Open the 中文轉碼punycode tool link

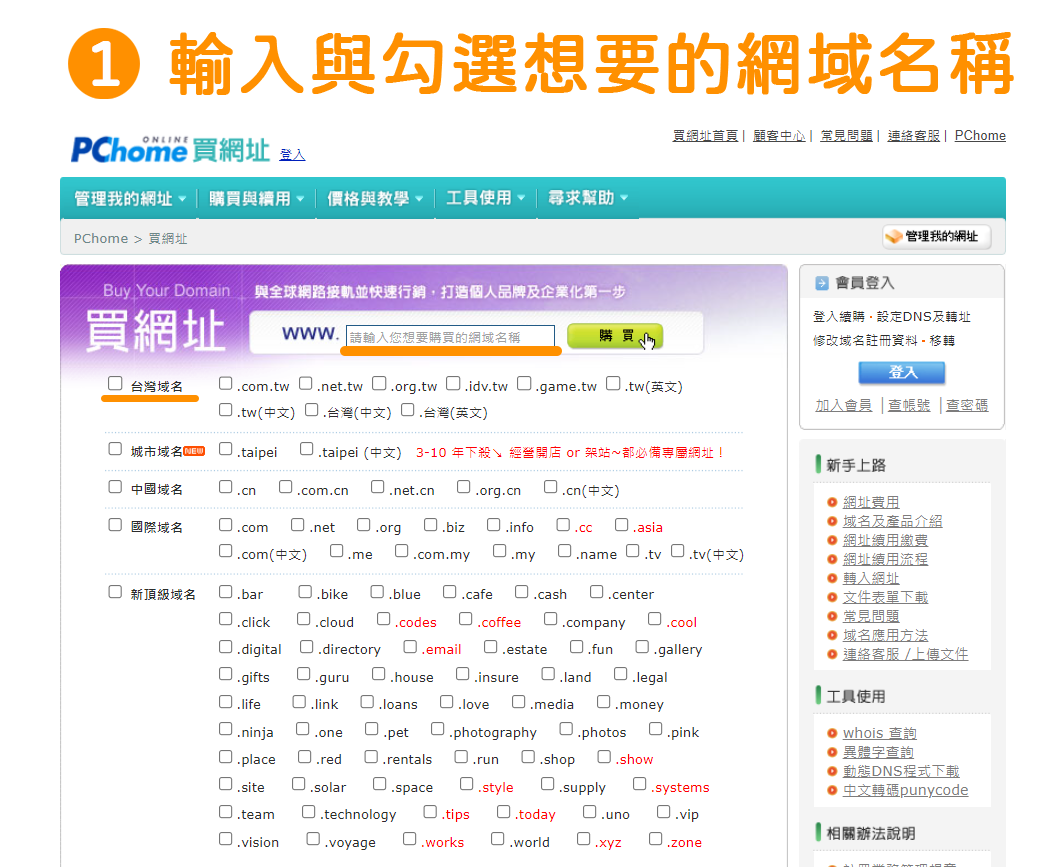pos(905,790)
